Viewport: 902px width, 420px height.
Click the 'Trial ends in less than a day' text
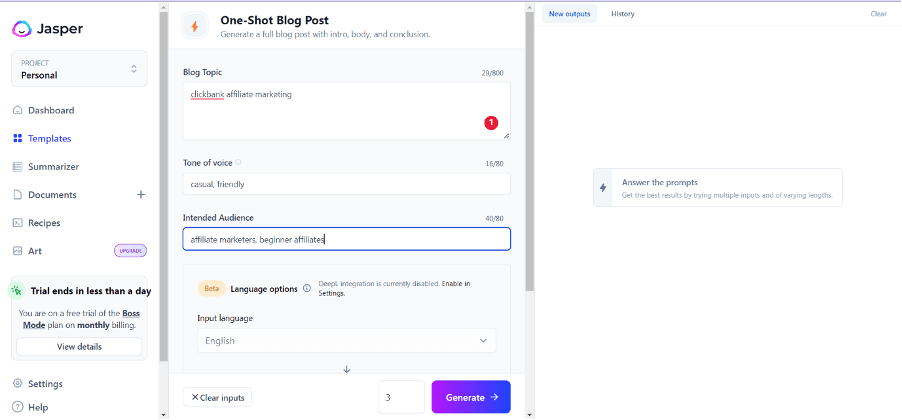91,291
